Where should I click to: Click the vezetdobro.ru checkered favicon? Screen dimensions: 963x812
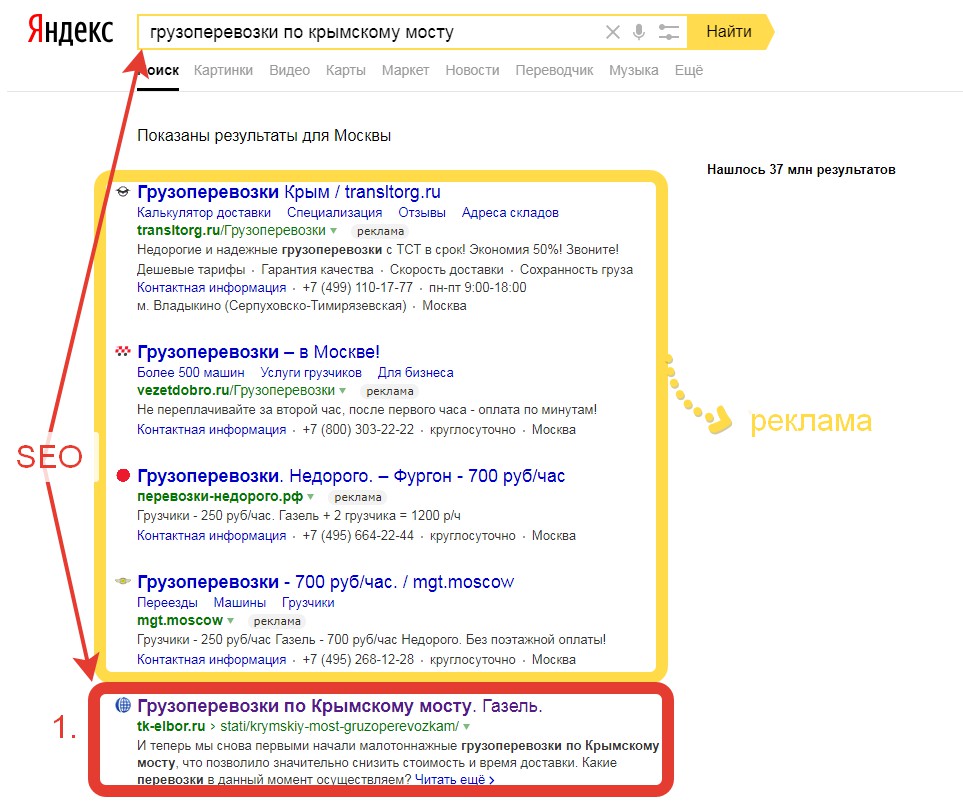123,351
